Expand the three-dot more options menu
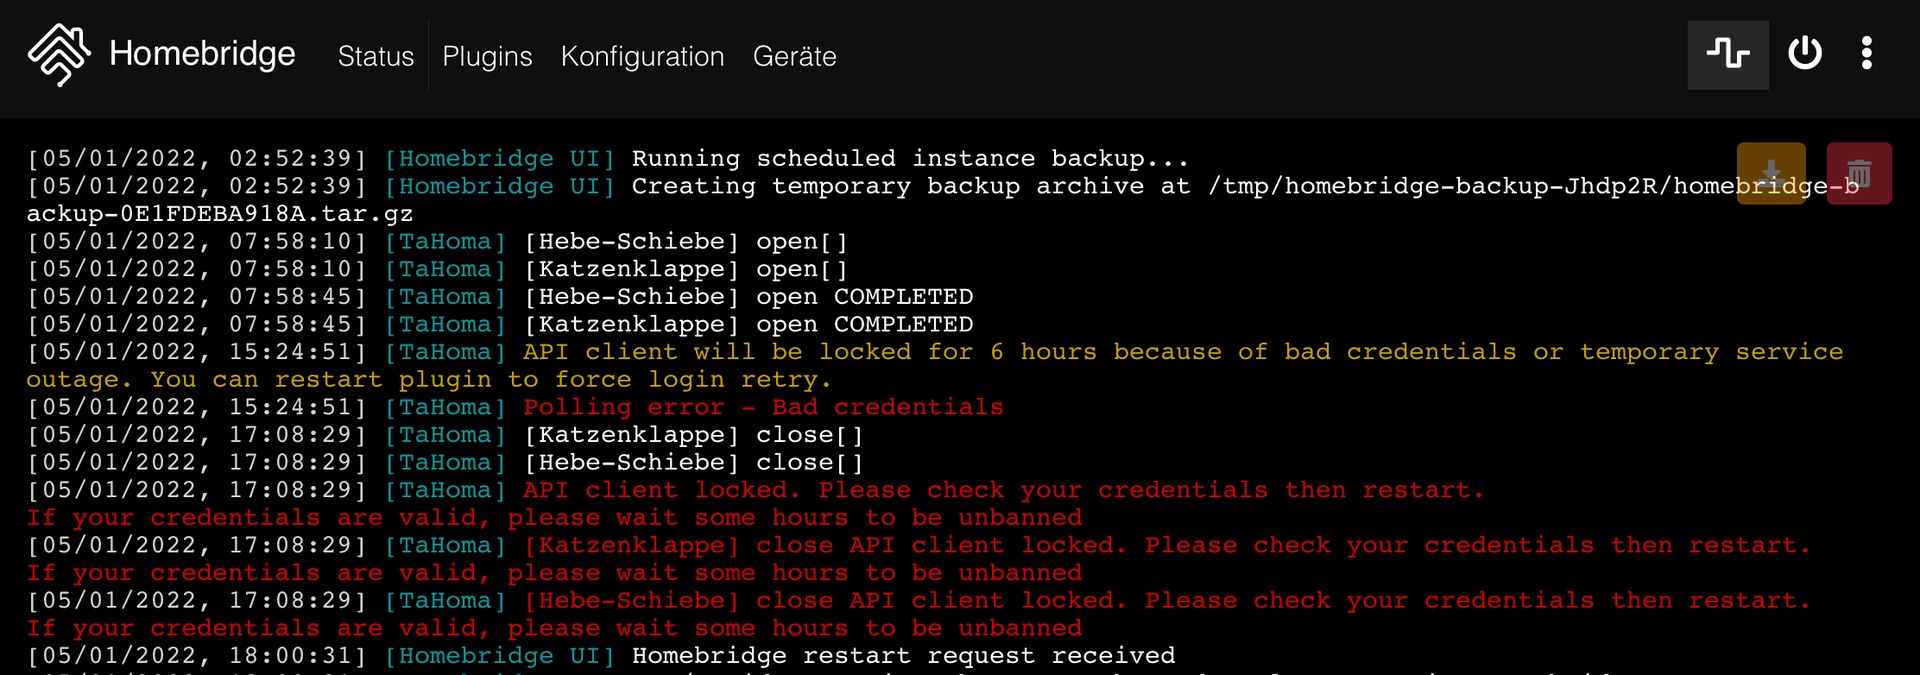The width and height of the screenshot is (1920, 675). (x=1866, y=54)
